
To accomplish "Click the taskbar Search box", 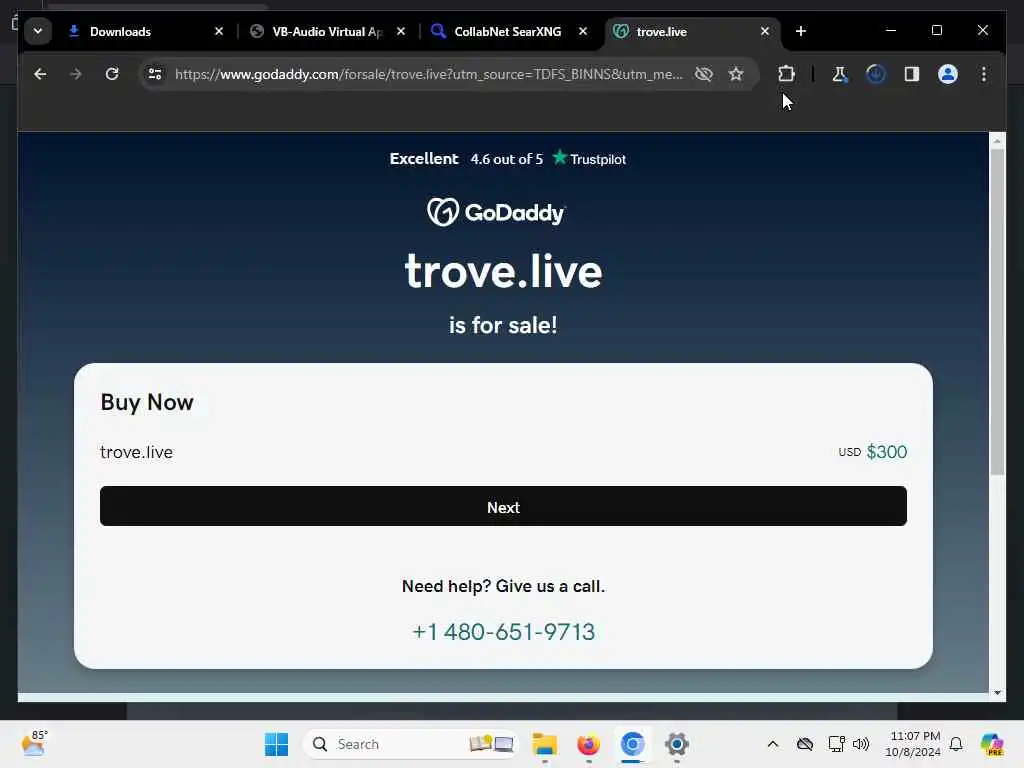I will (412, 744).
